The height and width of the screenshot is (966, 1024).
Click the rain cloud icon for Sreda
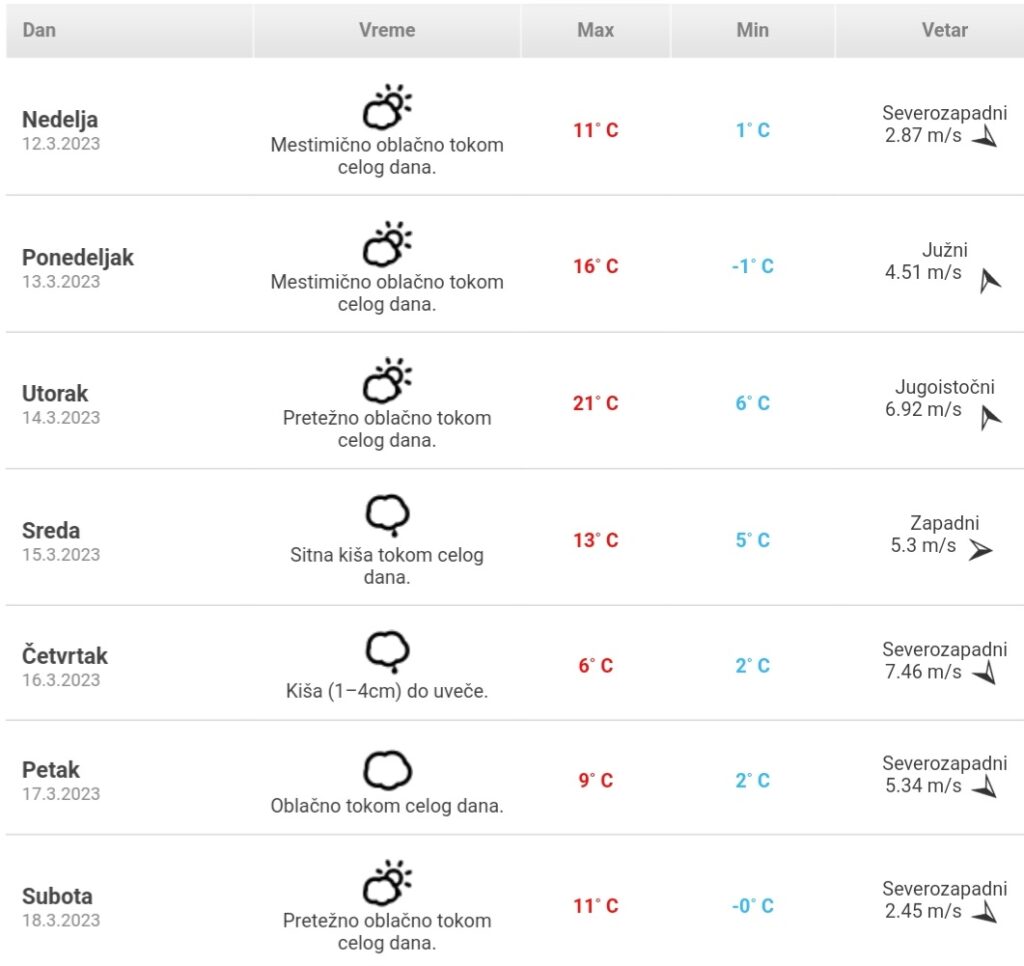click(x=386, y=516)
